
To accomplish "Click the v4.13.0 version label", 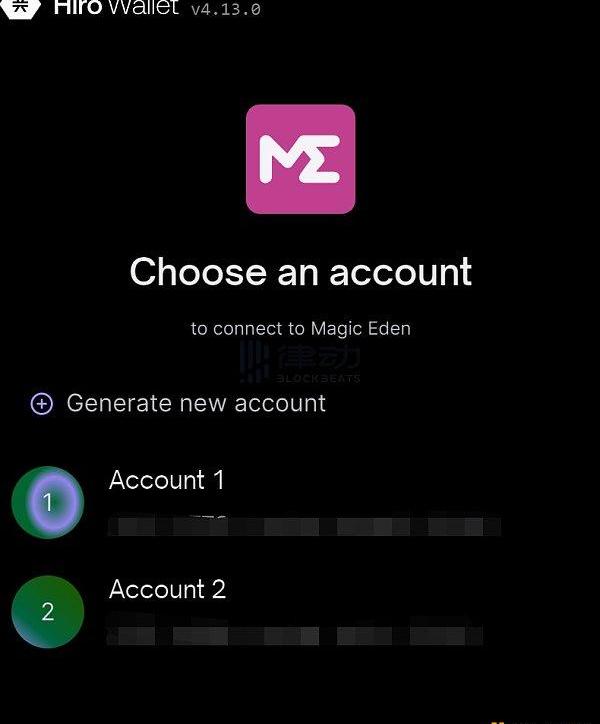I will (226, 9).
